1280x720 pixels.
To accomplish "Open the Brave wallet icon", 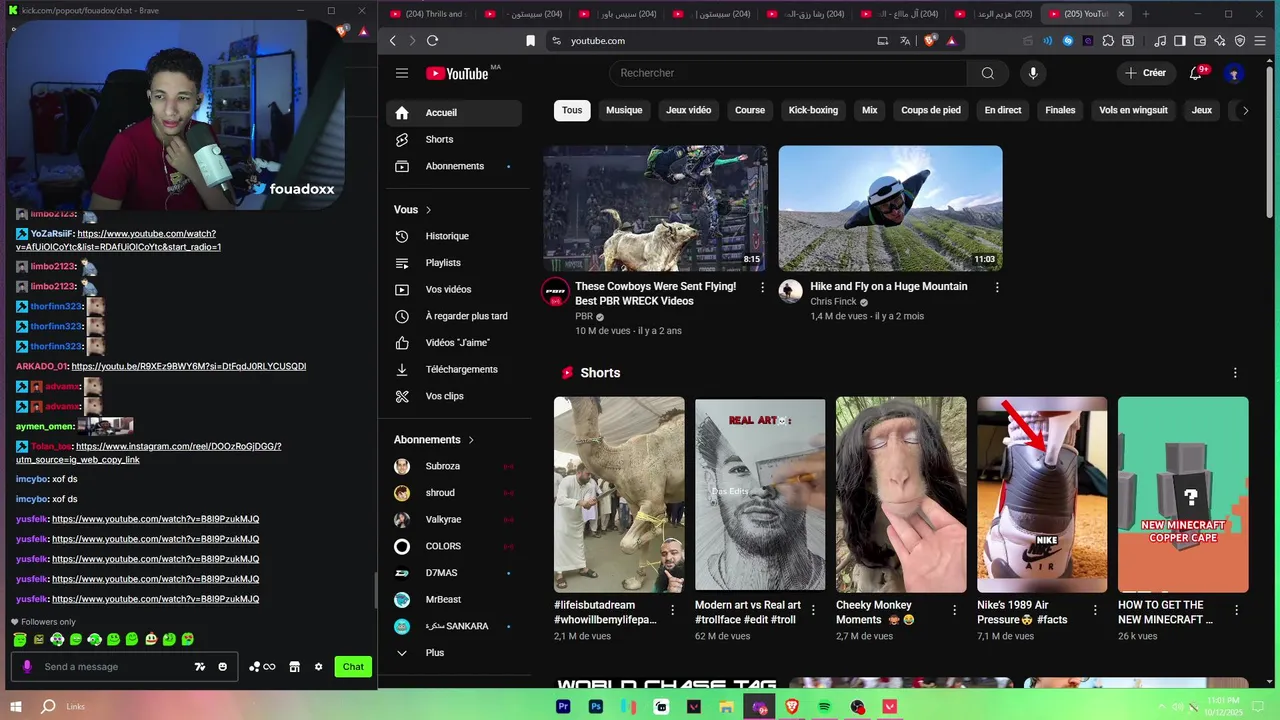I will [1200, 41].
